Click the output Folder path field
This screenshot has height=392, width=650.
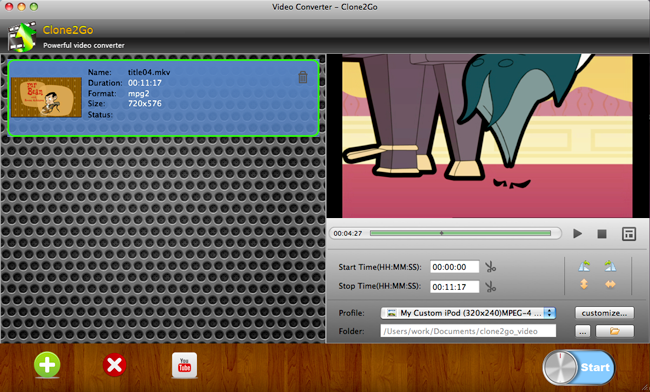pyautogui.click(x=468, y=331)
